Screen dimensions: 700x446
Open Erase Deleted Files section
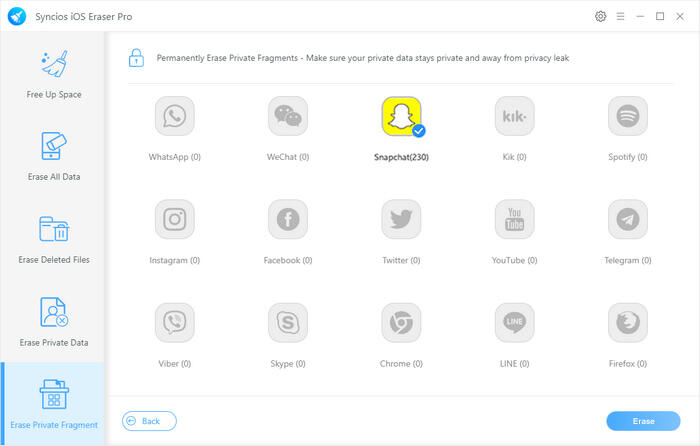[x=52, y=238]
